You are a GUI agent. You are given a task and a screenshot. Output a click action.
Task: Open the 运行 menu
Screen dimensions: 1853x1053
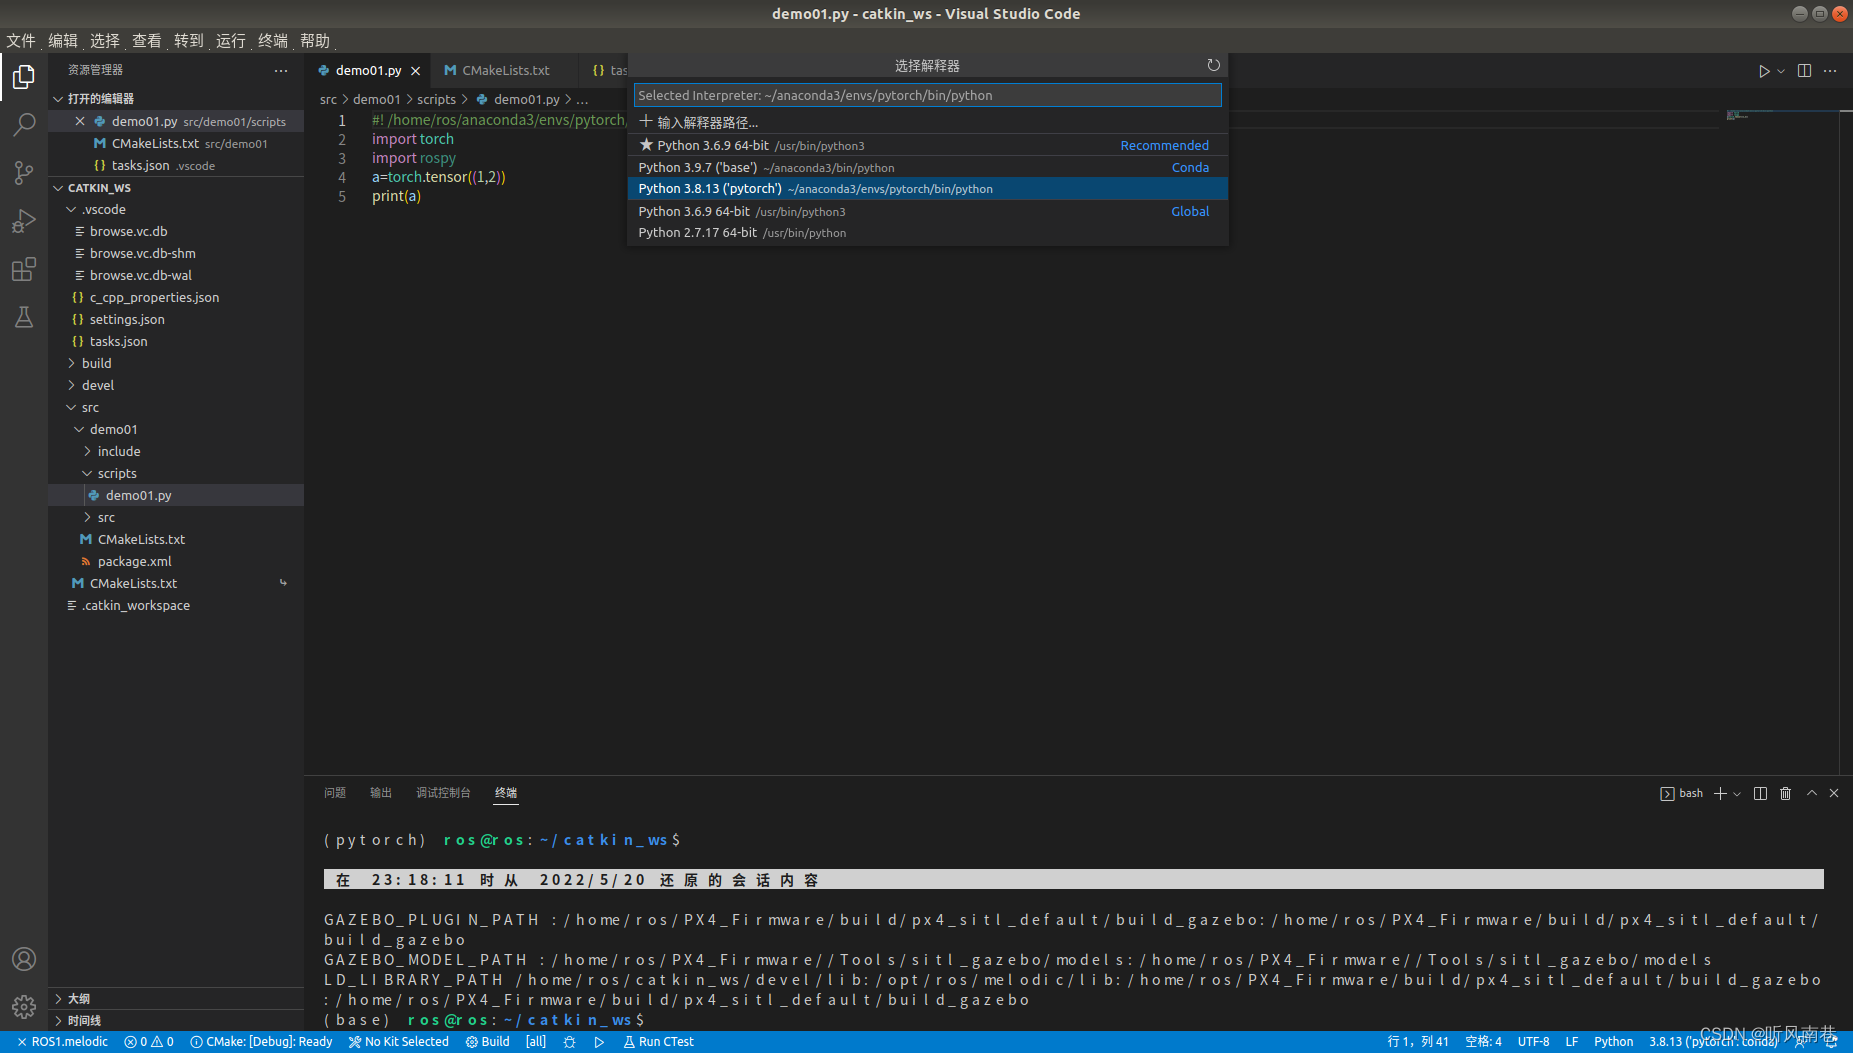[229, 40]
